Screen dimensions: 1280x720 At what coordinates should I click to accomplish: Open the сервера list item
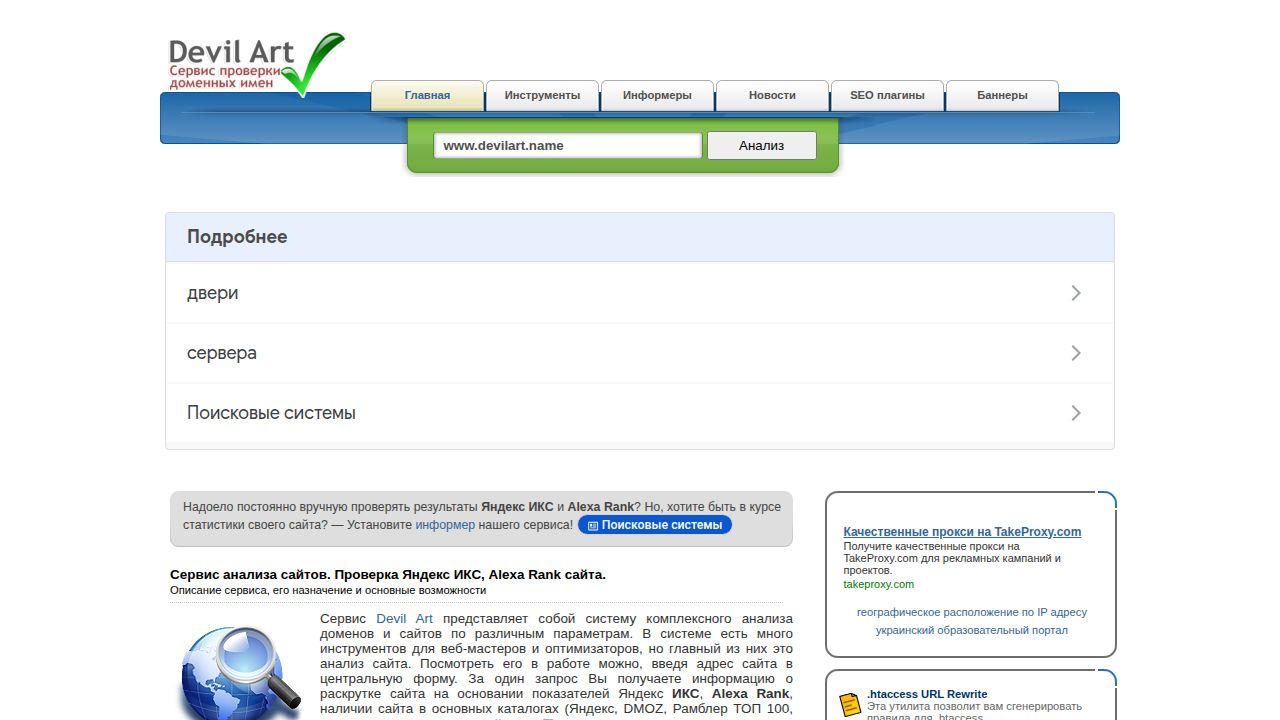pyautogui.click(x=640, y=353)
